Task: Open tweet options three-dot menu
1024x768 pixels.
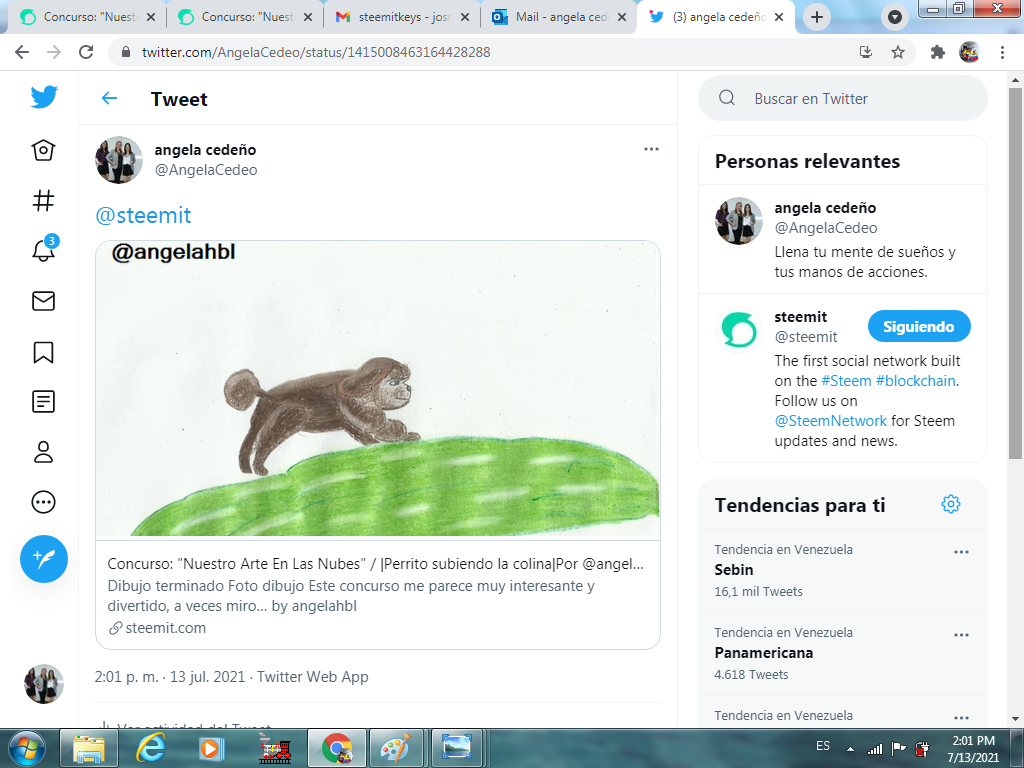Action: tap(651, 149)
